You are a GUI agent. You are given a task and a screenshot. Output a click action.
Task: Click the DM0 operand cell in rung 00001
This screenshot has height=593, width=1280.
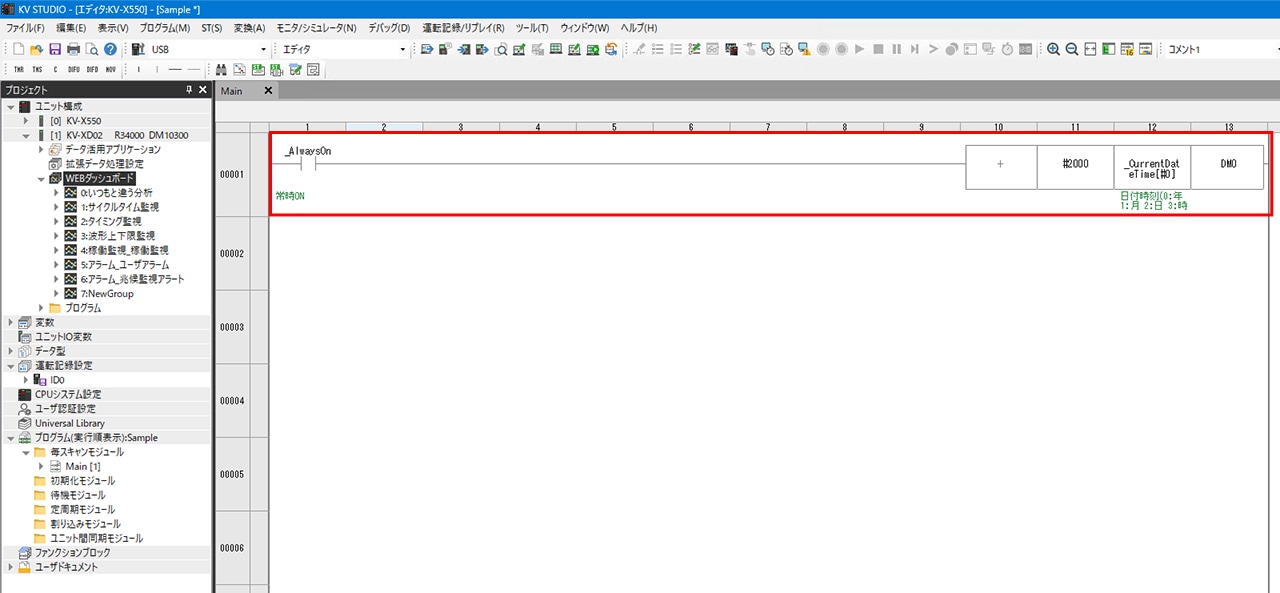coord(1227,164)
